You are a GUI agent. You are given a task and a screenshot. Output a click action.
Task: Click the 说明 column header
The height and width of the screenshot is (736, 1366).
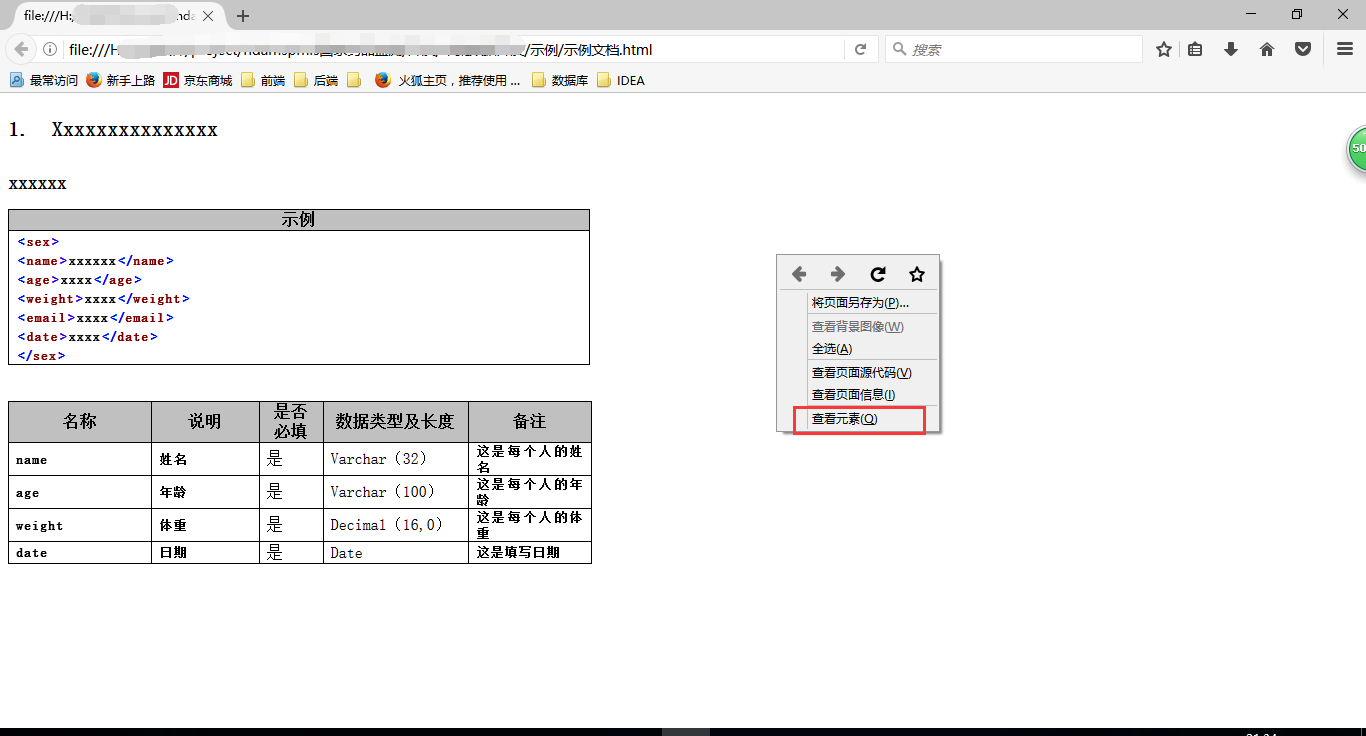pos(205,422)
